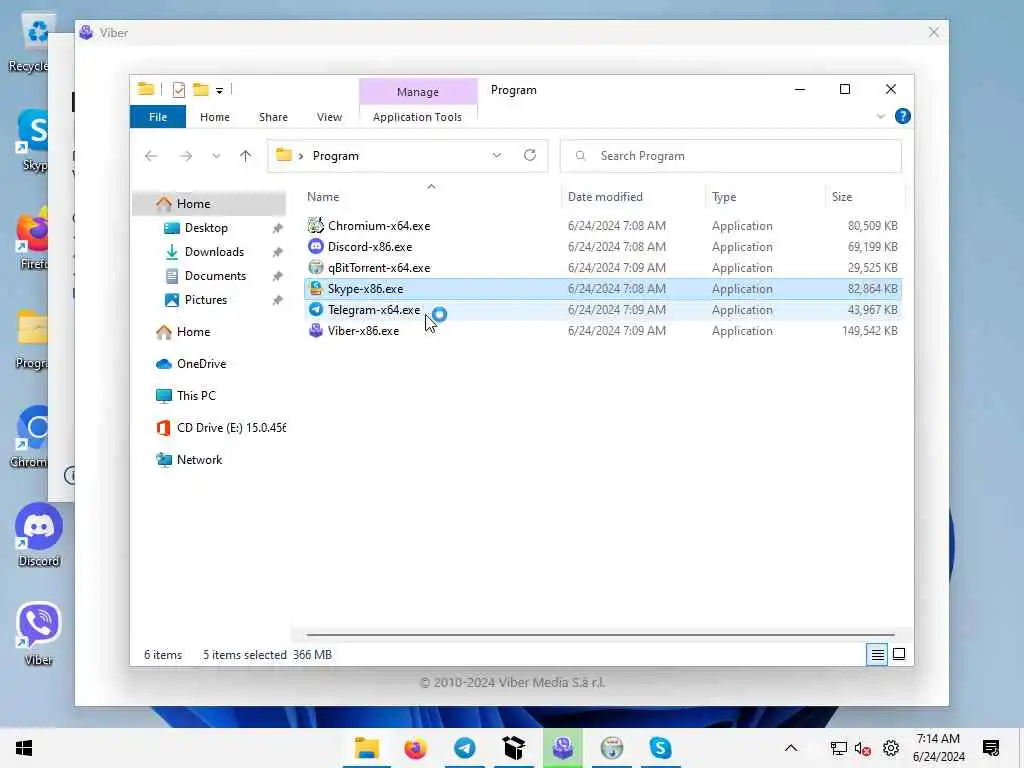Screen dimensions: 1024x768
Task: Click muted volume tray icon
Action: [862, 748]
